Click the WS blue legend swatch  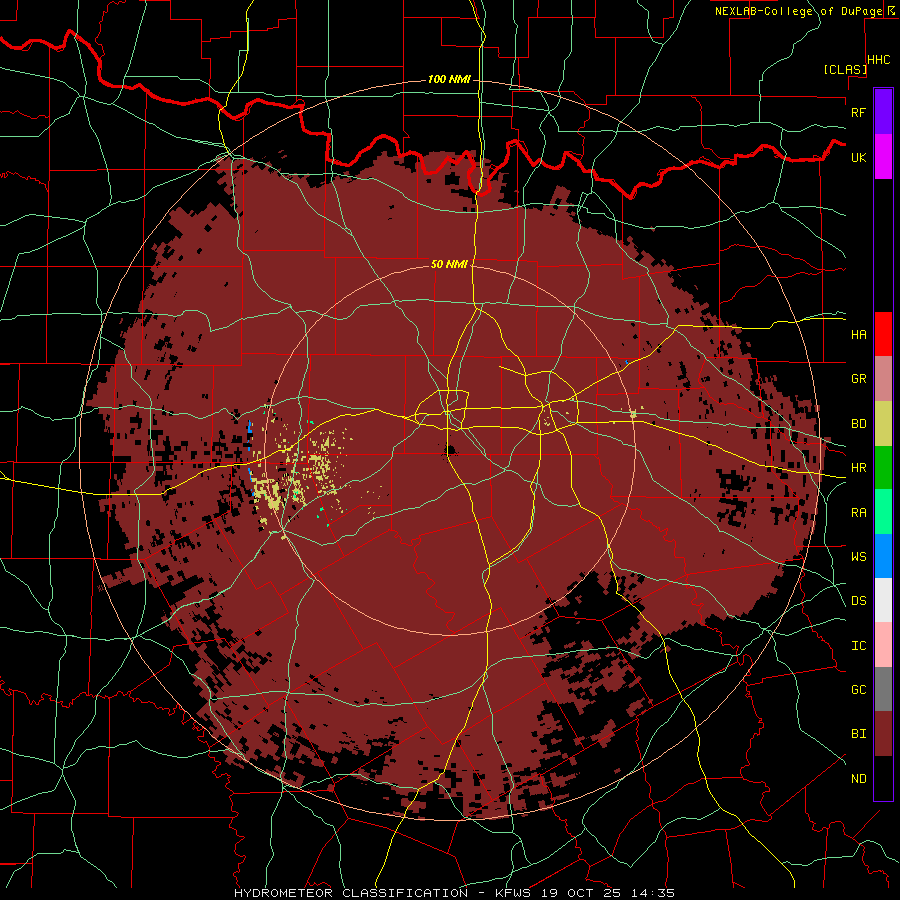tap(883, 556)
